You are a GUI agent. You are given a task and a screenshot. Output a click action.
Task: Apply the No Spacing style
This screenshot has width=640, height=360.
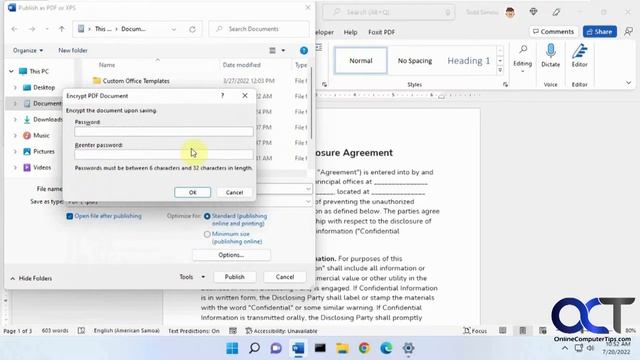[x=415, y=60]
